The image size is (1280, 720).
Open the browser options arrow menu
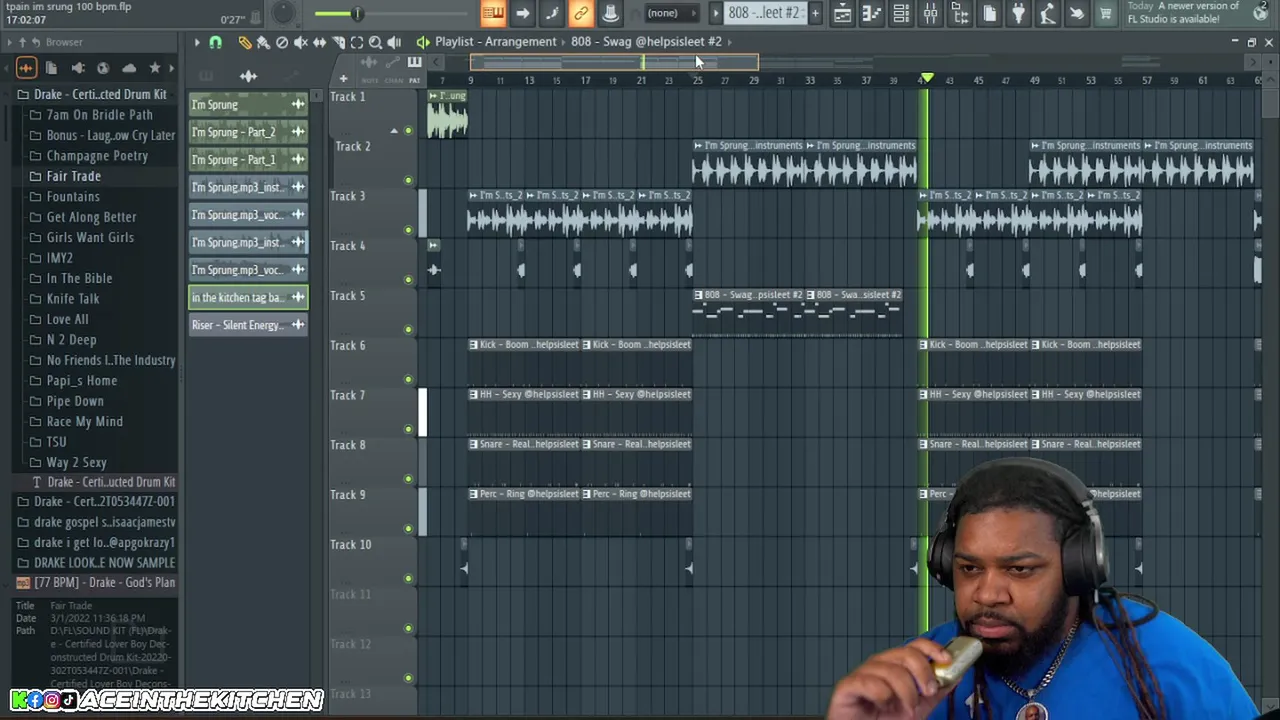tap(8, 42)
